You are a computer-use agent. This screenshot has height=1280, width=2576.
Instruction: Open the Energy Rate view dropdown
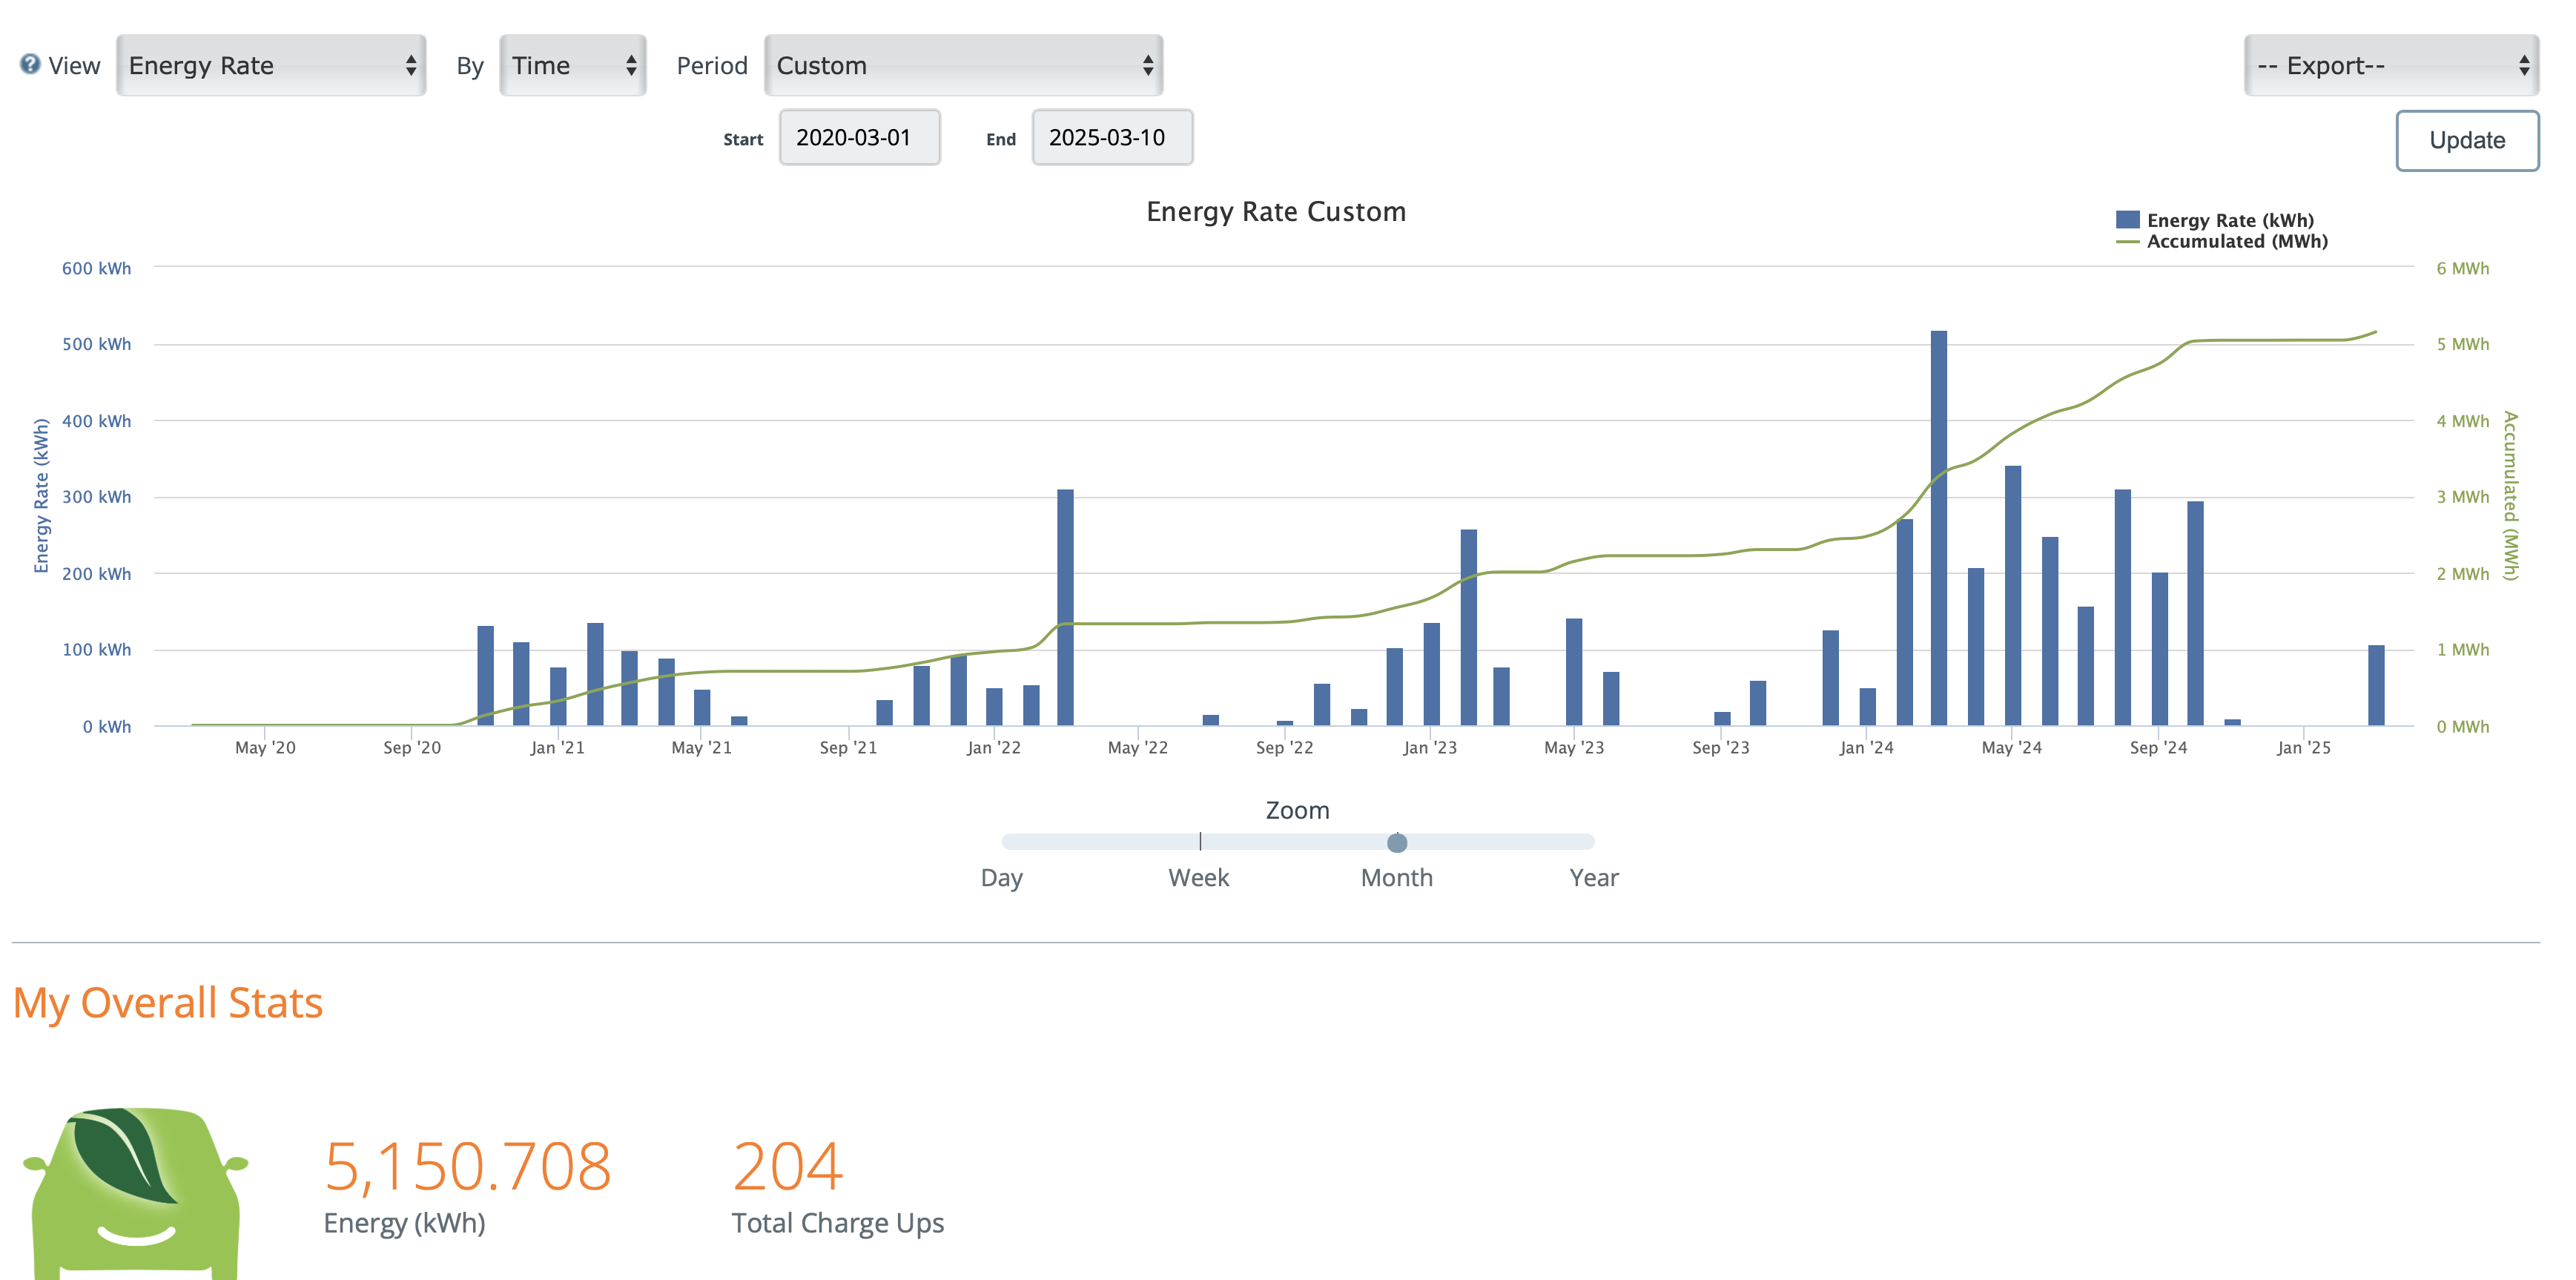click(x=271, y=66)
